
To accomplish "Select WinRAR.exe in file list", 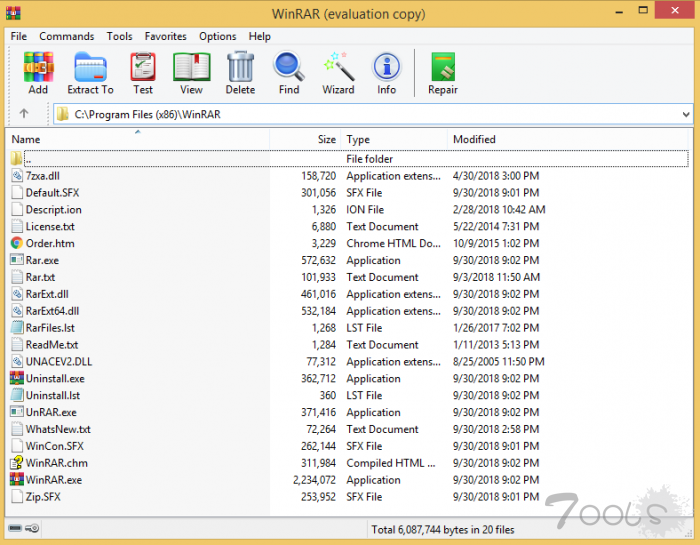I will [53, 480].
